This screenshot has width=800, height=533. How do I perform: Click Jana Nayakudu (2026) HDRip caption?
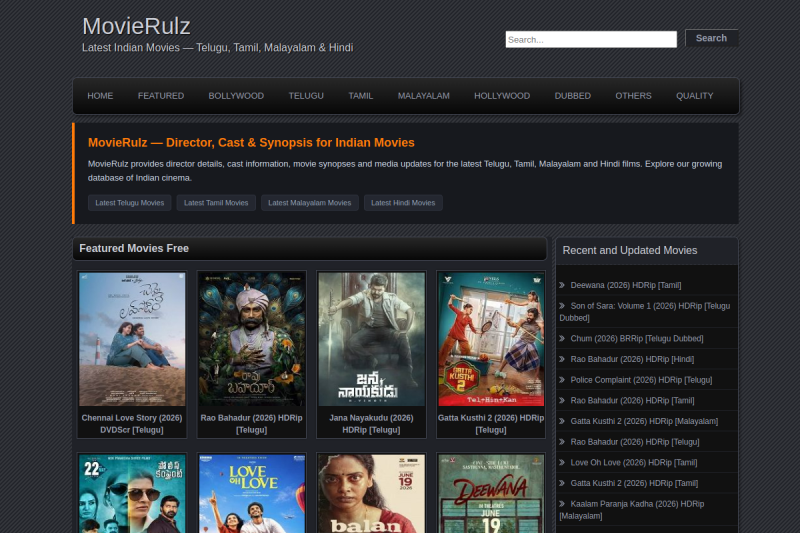(371, 424)
